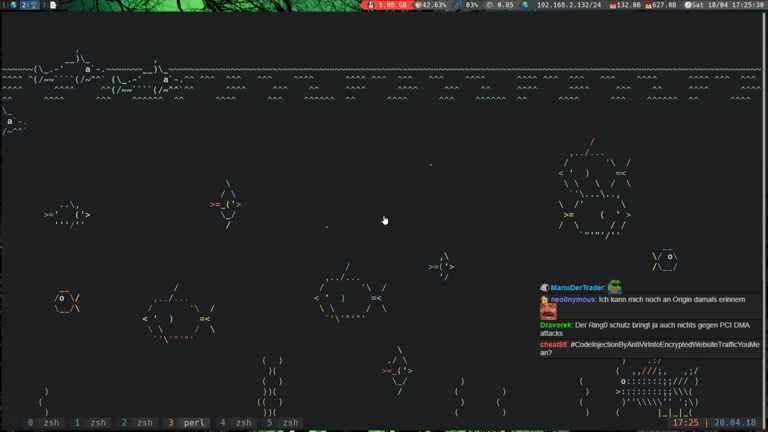Click the 'Ich kann mich noch an Origin' message
This screenshot has height=432, width=768.
672,300
